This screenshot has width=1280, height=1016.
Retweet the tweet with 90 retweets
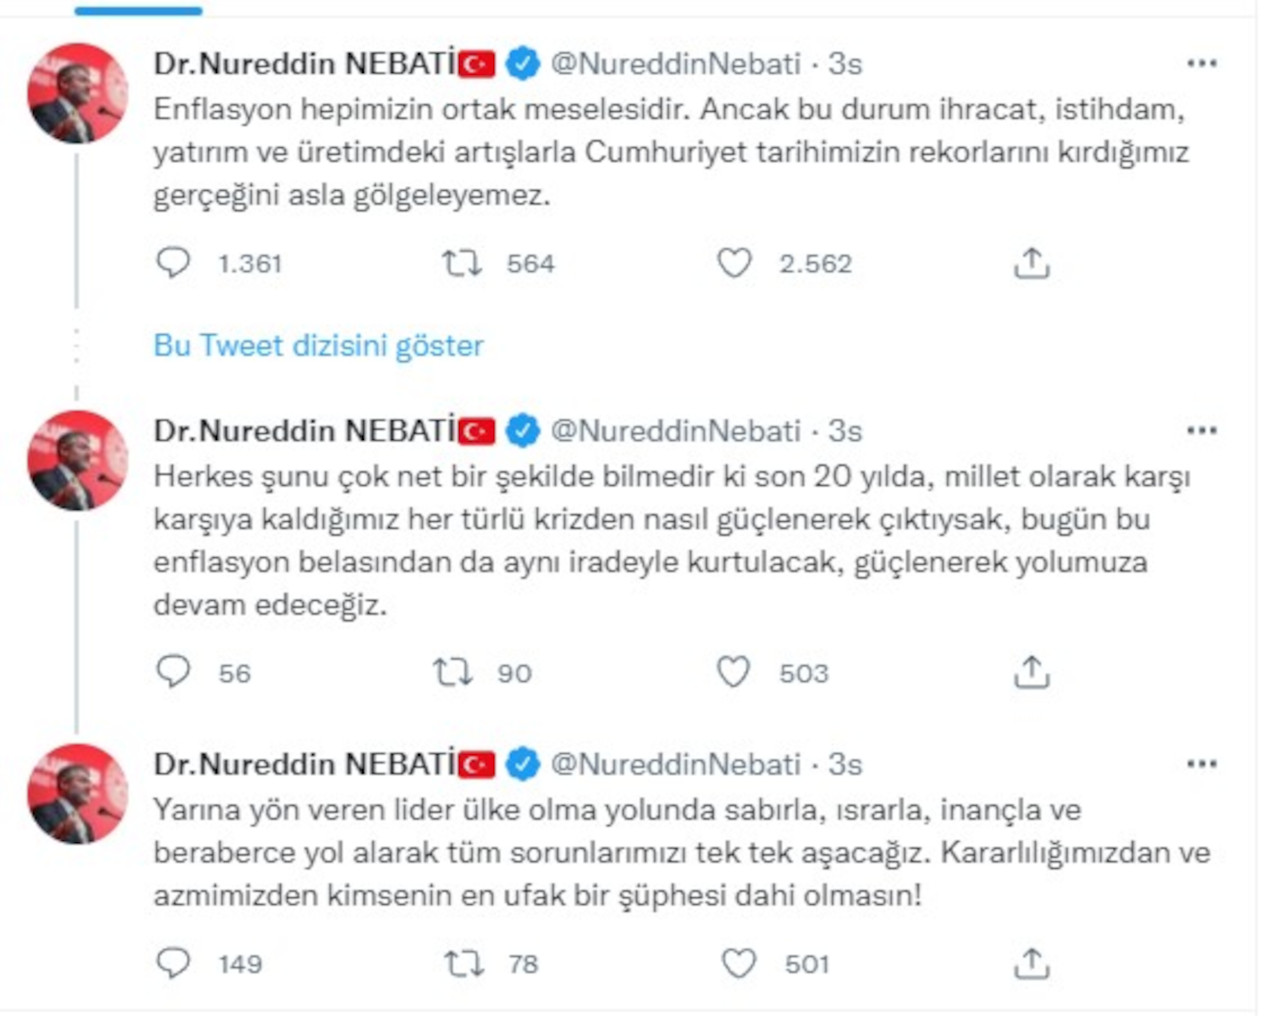click(x=452, y=672)
